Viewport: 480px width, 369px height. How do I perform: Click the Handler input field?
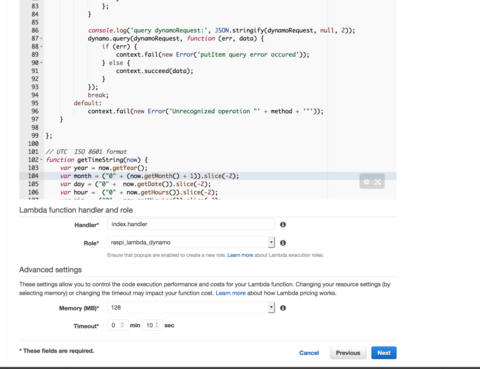191,224
